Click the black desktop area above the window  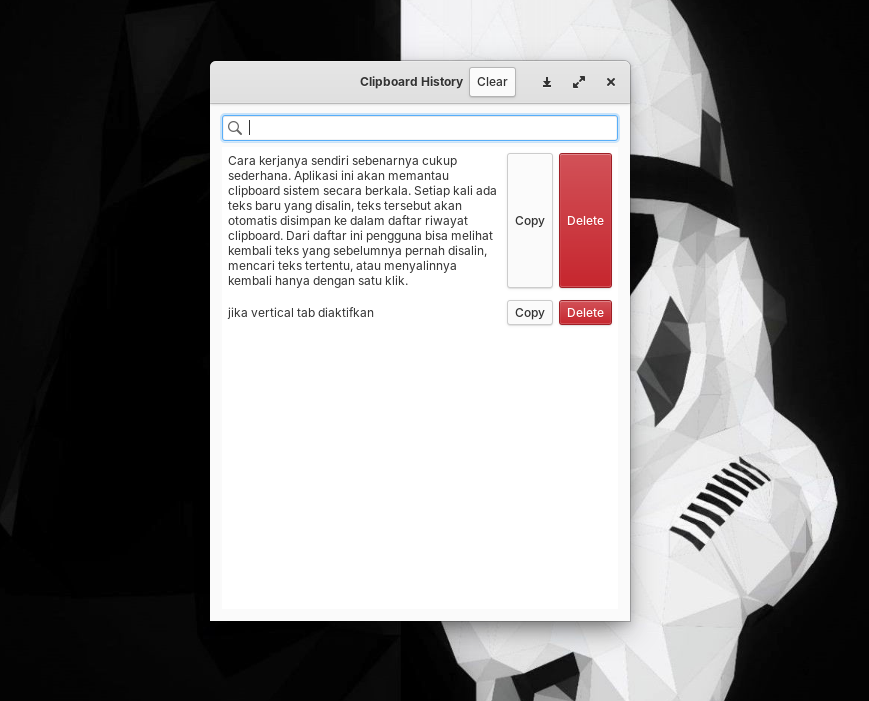(x=300, y=28)
